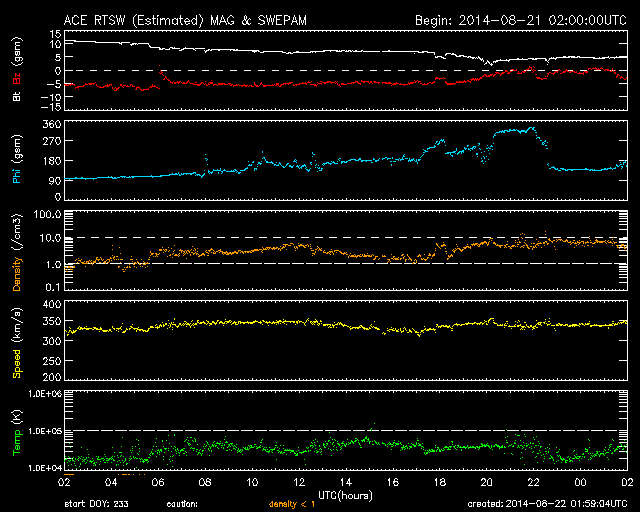Select the -10 tick on the Bz axis
The width and height of the screenshot is (640, 512).
(51, 97)
